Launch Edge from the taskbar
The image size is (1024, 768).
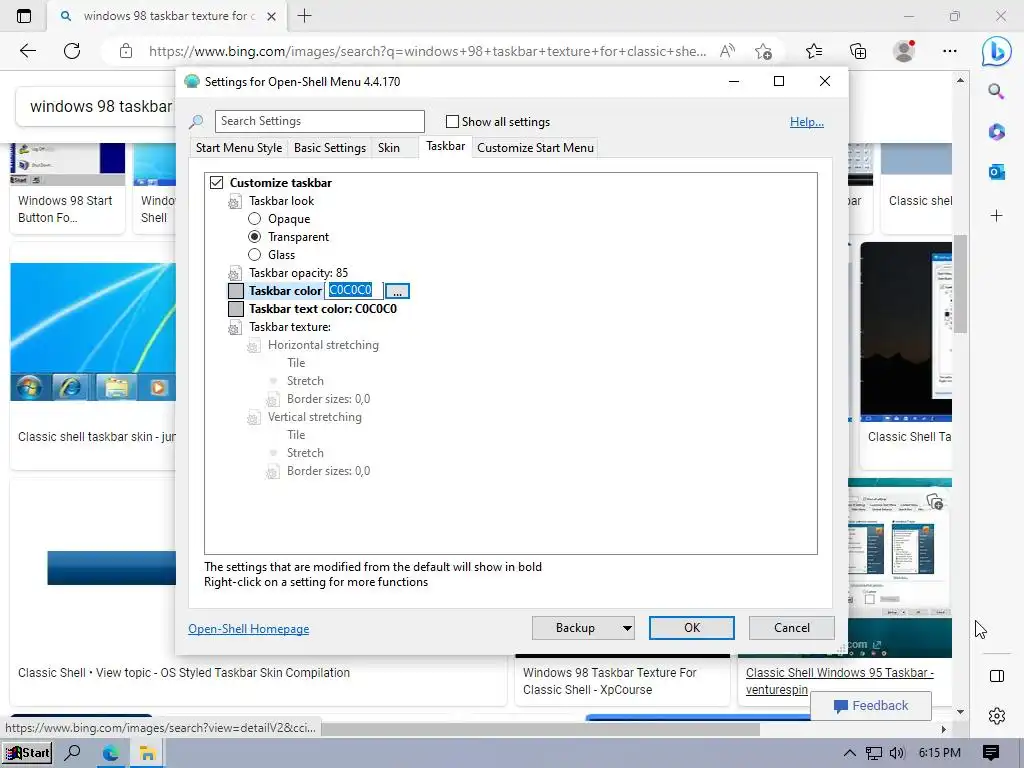click(x=110, y=753)
